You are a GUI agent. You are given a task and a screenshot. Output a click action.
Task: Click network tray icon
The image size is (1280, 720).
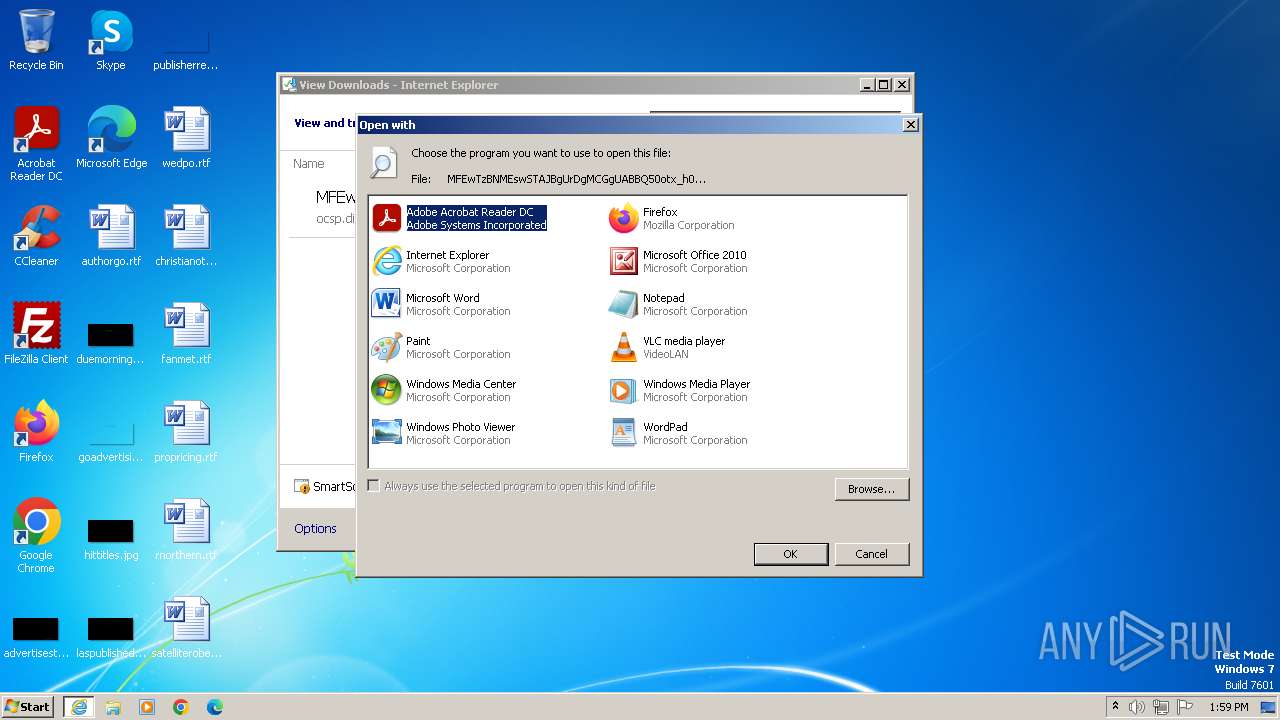[1161, 707]
